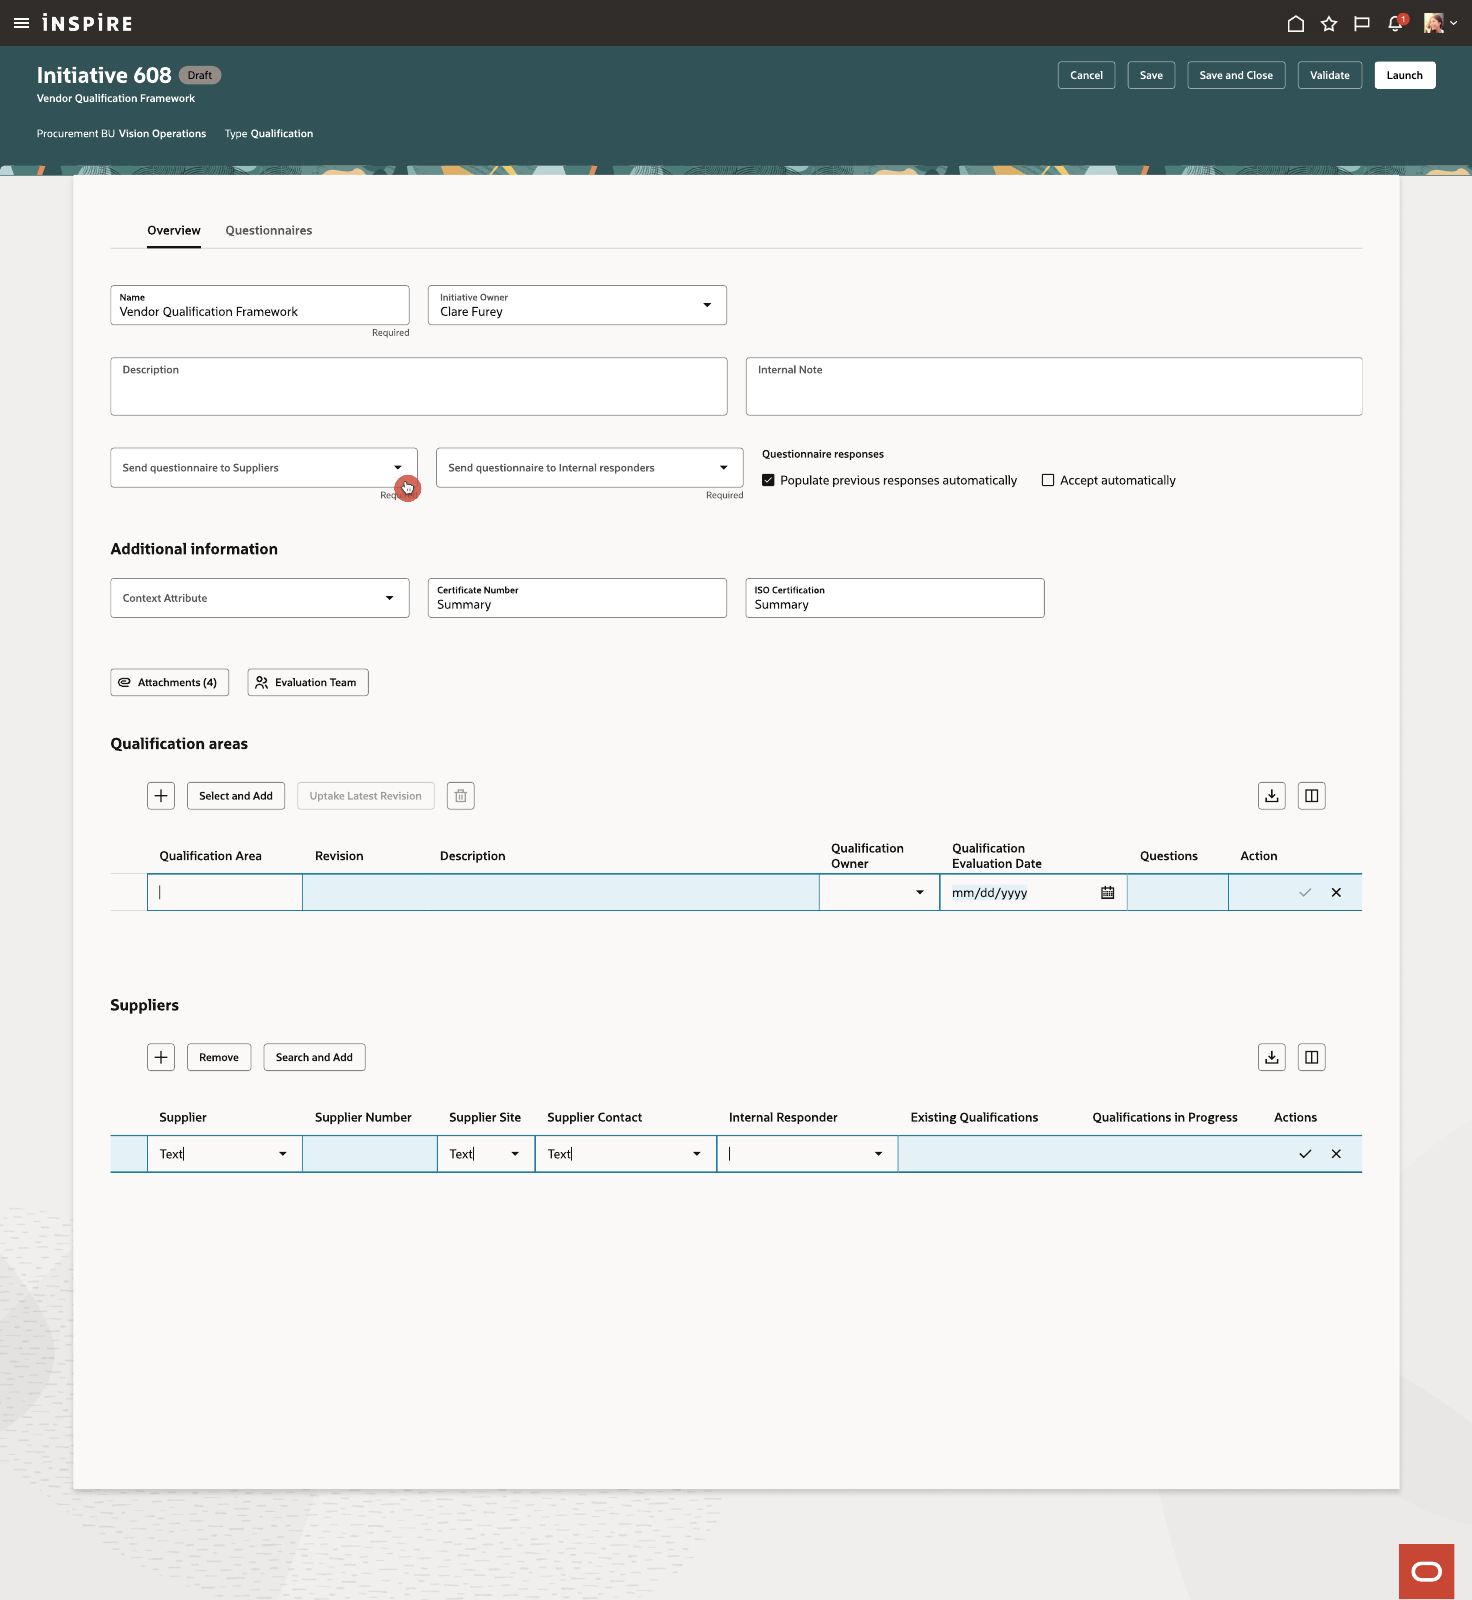
Task: Click into the Description text area
Action: click(x=419, y=386)
